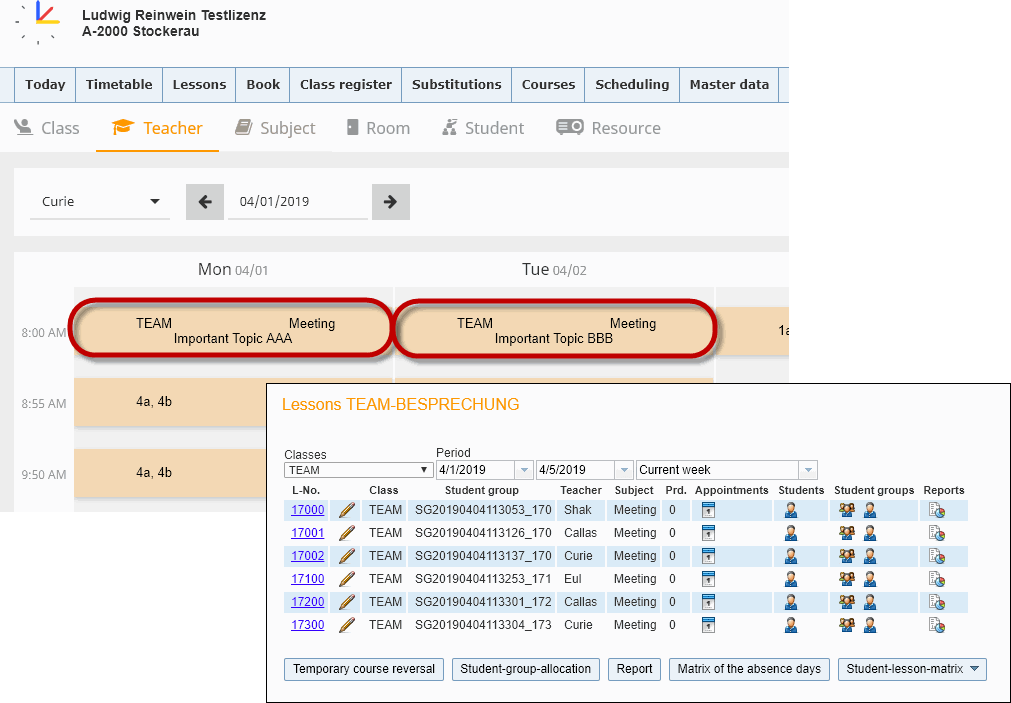The height and width of the screenshot is (703, 1011).
Task: Open appointments calendar icon for lesson 17002
Action: pyautogui.click(x=708, y=556)
